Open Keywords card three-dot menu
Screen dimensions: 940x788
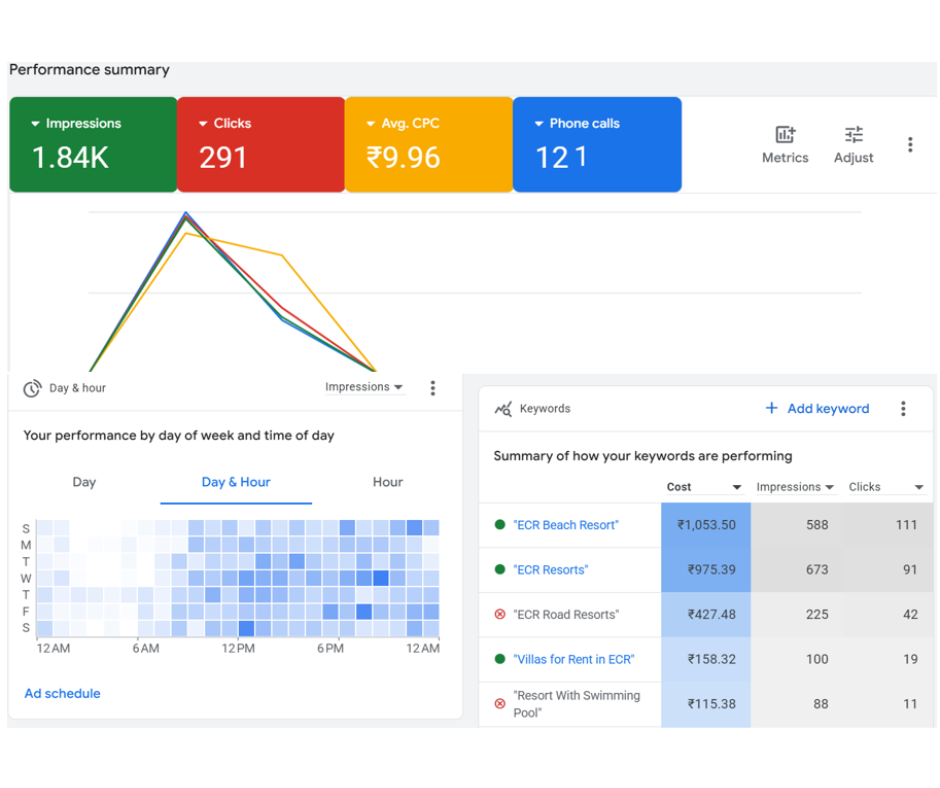click(903, 409)
